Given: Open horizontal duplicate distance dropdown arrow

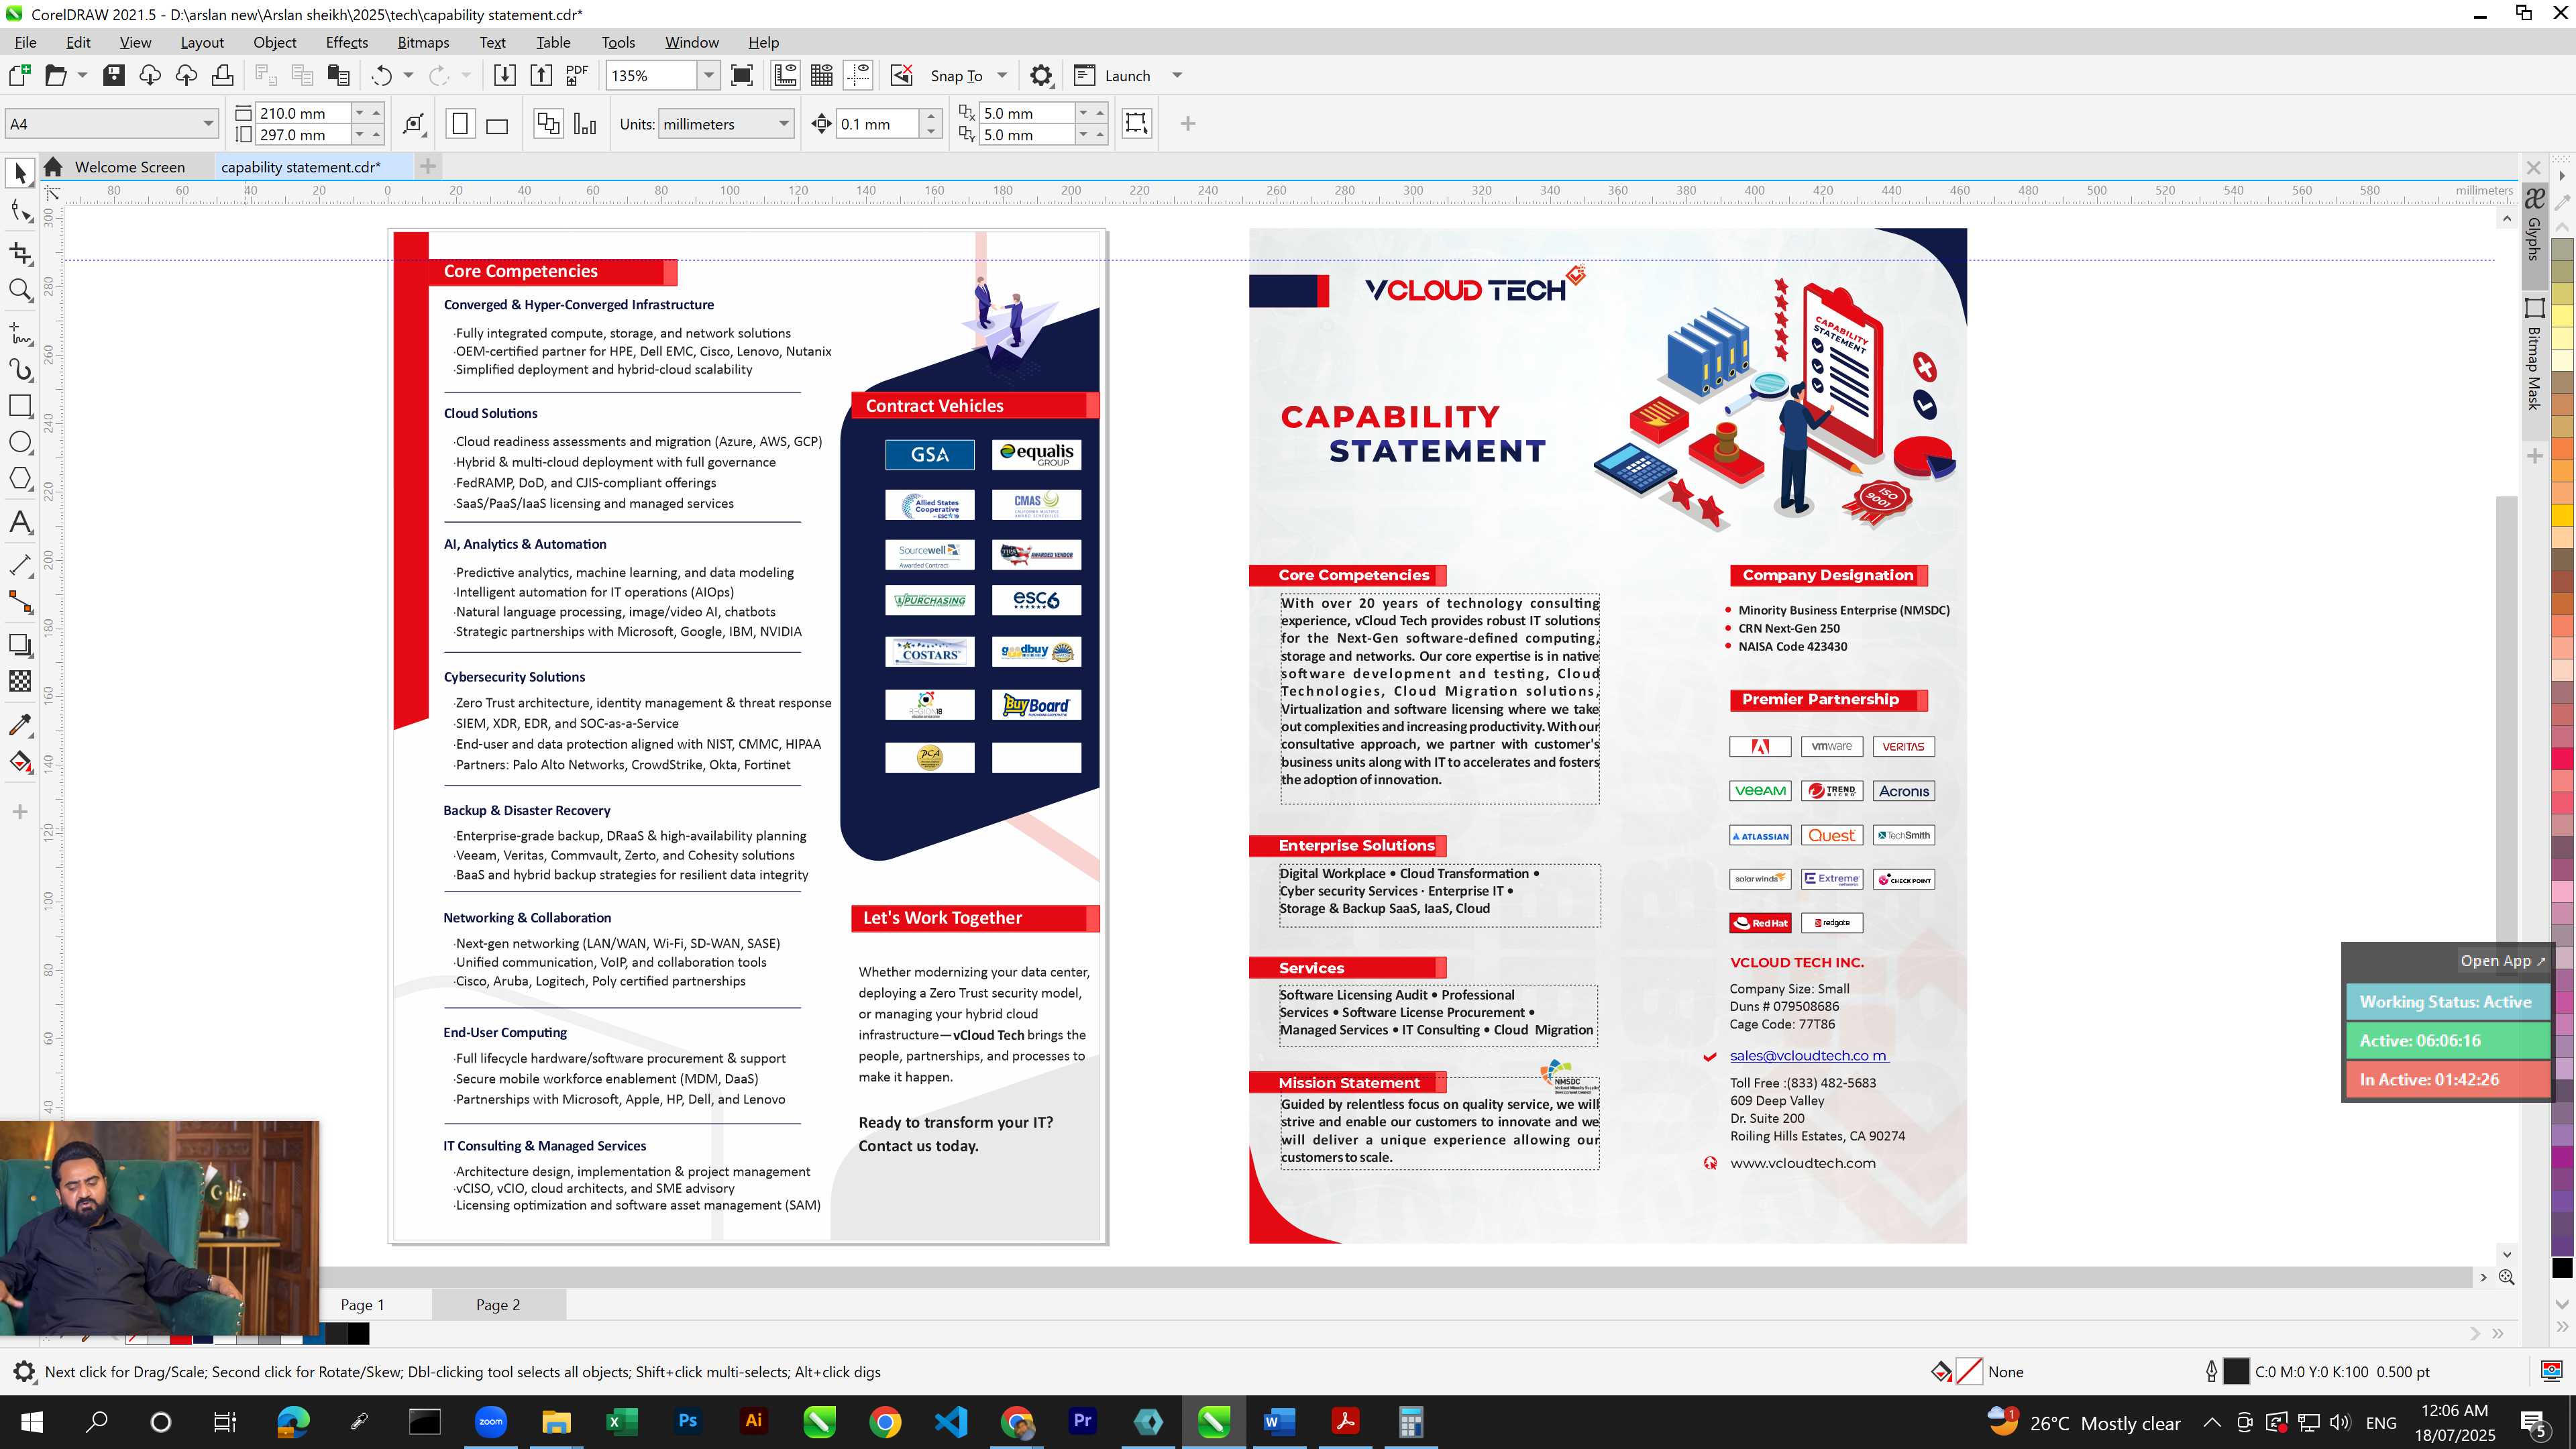Looking at the screenshot, I should [1083, 113].
